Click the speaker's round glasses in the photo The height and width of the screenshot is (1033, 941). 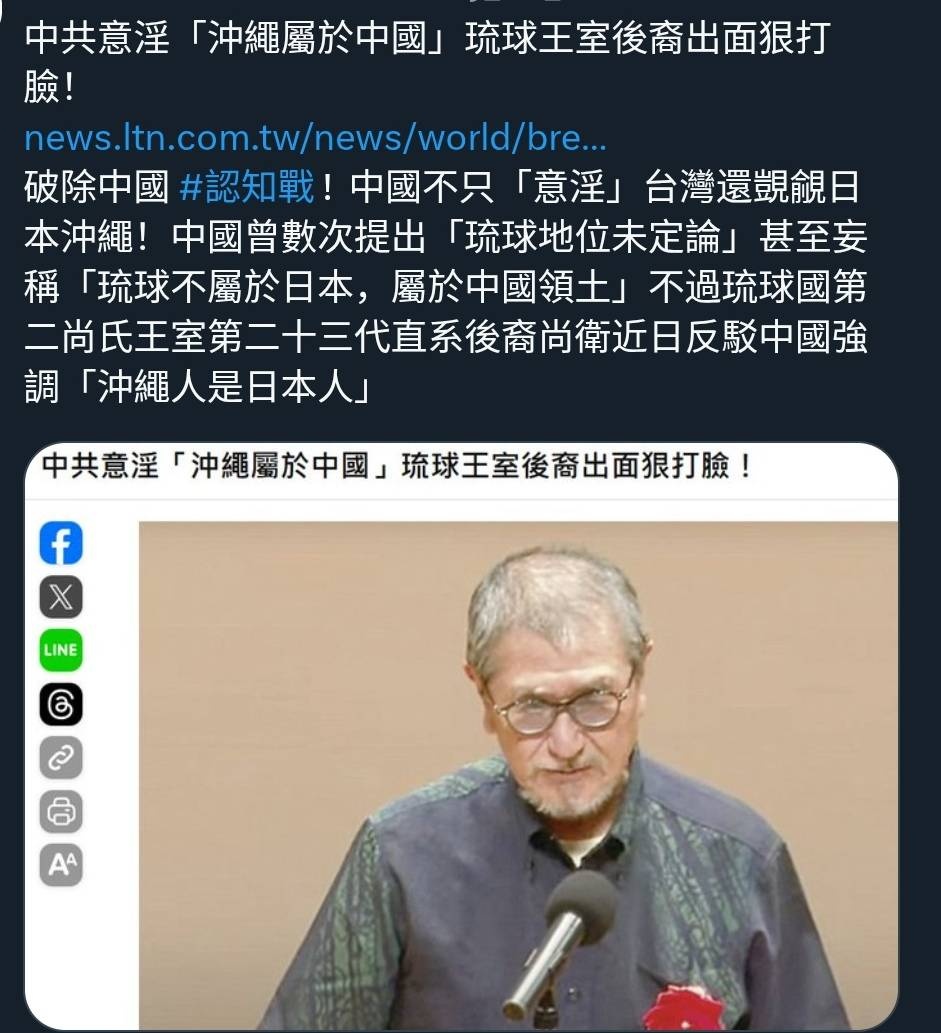click(x=562, y=710)
